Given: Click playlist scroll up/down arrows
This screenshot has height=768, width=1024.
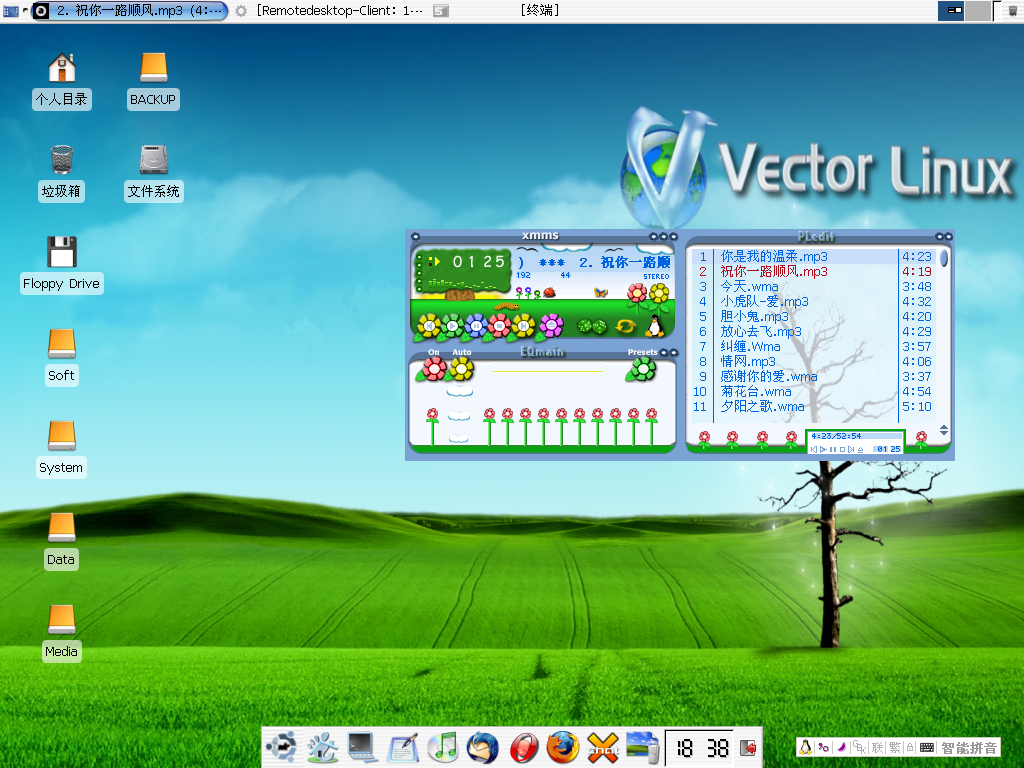Looking at the screenshot, I should pos(944,430).
